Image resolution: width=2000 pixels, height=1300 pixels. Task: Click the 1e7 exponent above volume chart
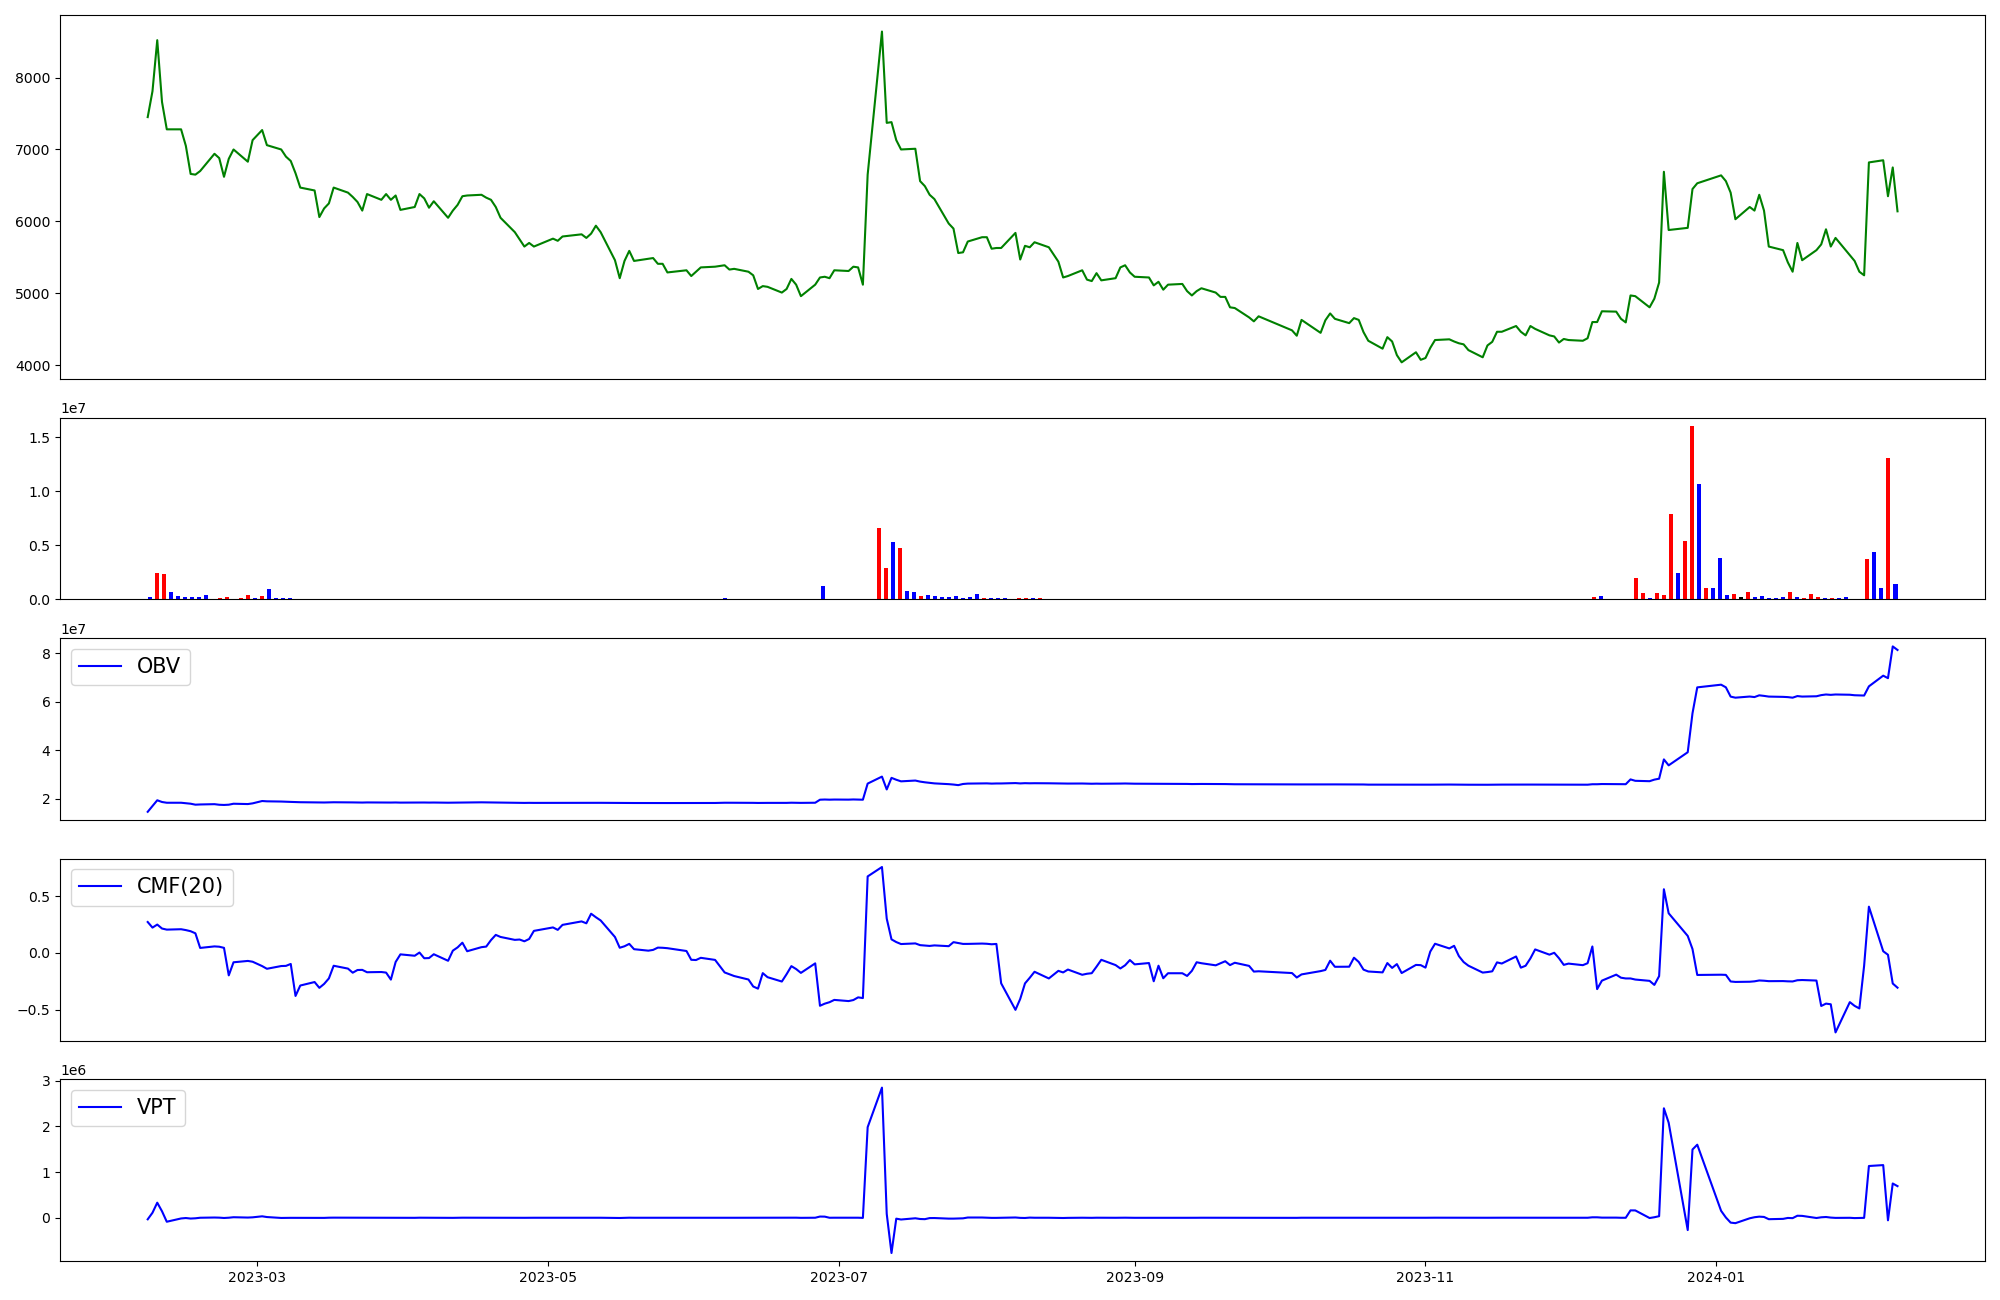coord(73,409)
